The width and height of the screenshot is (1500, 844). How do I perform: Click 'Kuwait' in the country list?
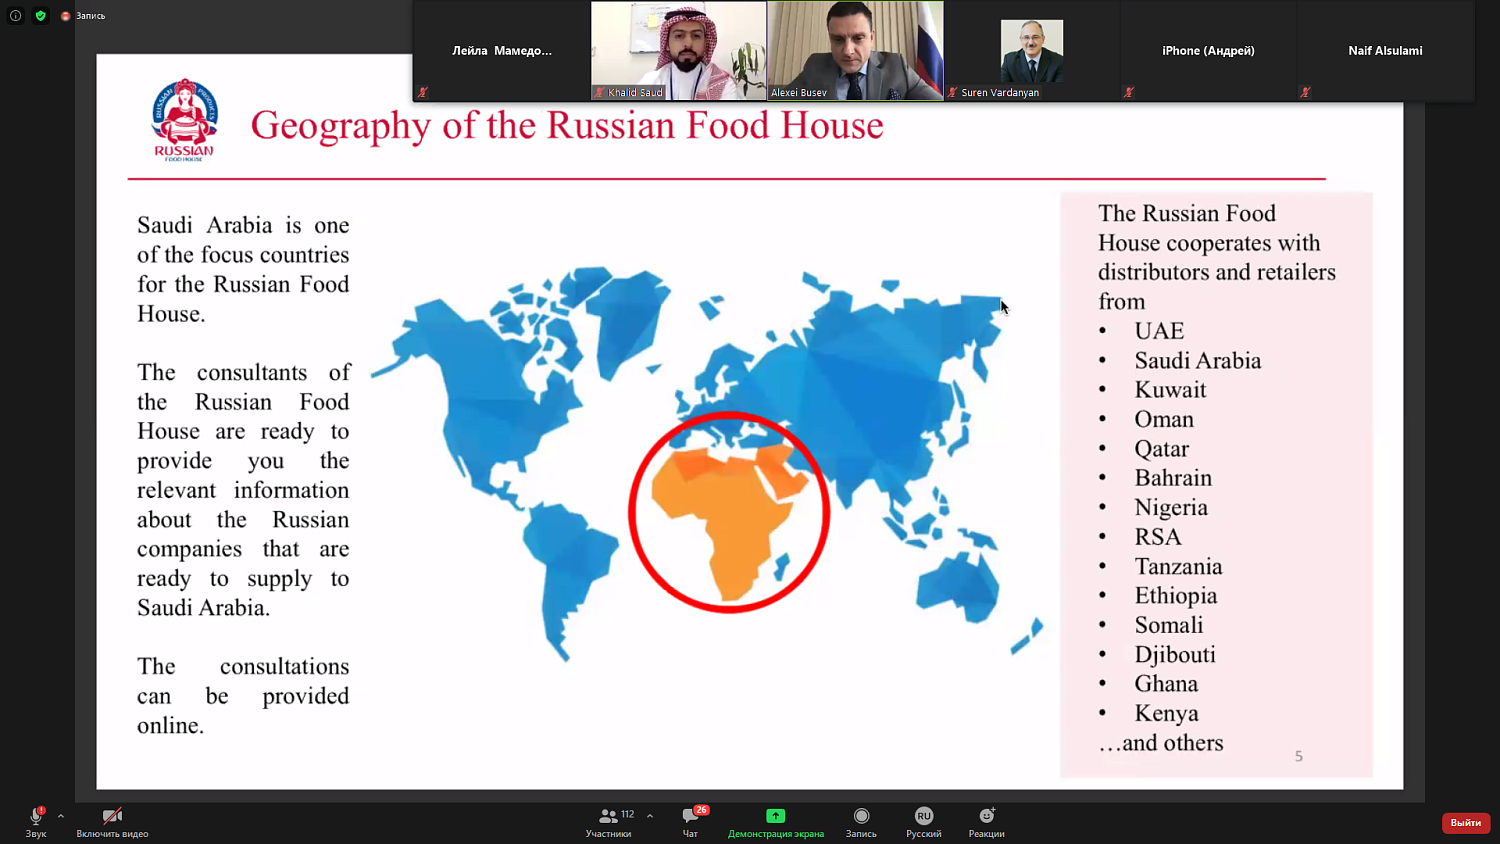1170,390
